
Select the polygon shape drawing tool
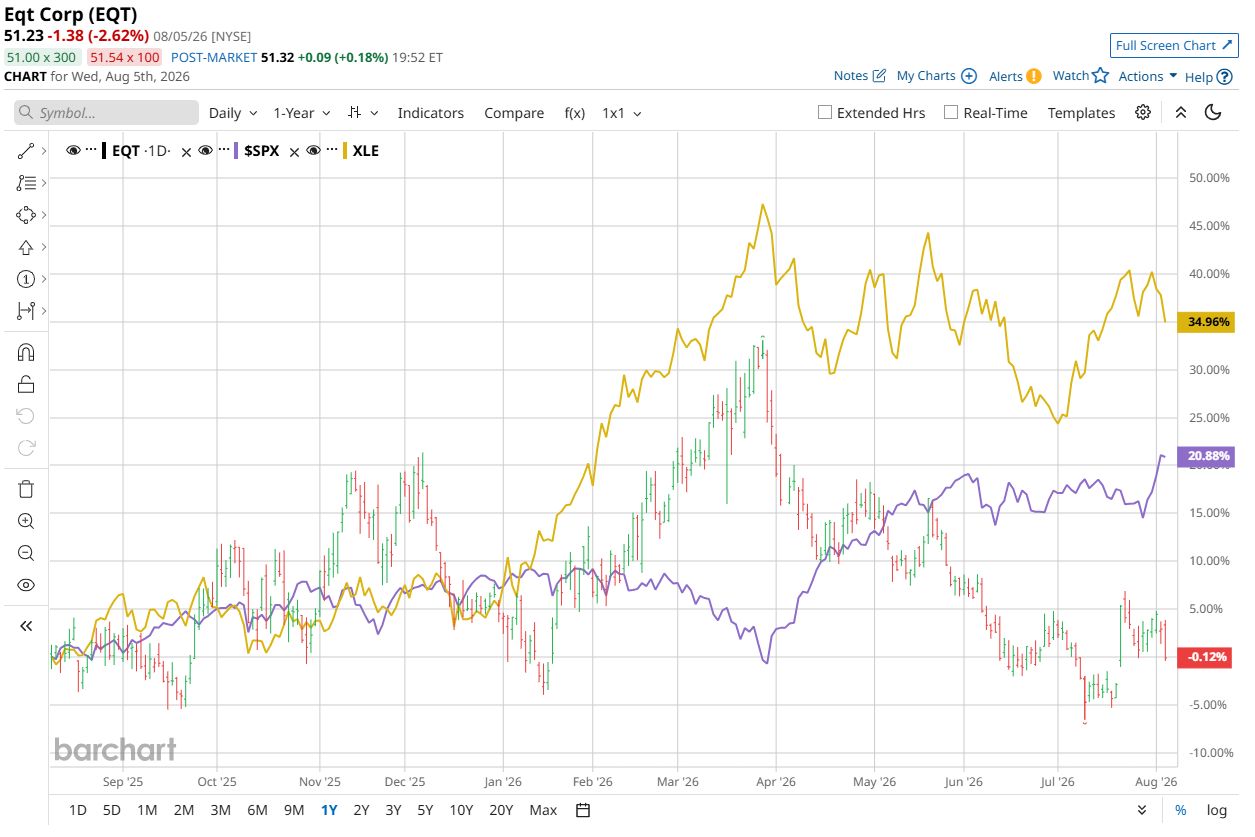26,215
